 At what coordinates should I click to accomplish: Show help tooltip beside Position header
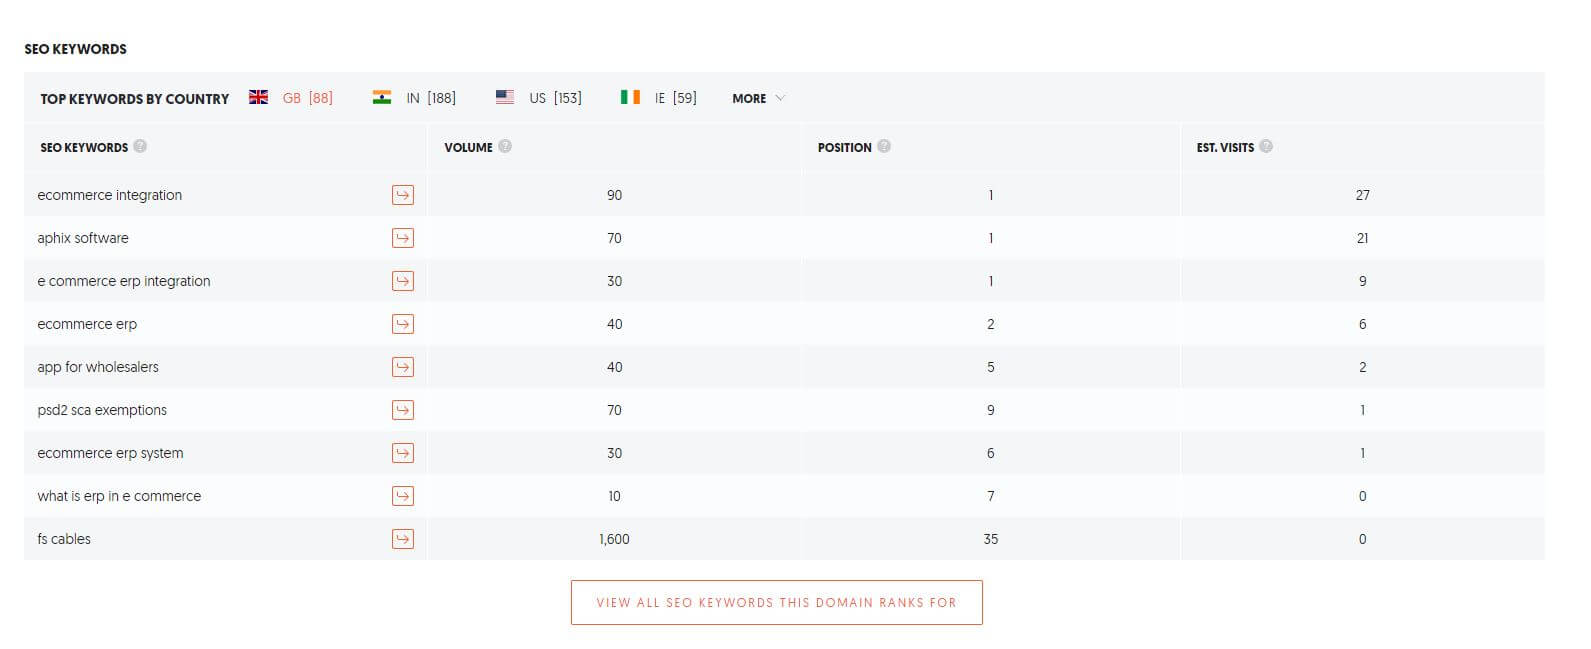(x=884, y=146)
